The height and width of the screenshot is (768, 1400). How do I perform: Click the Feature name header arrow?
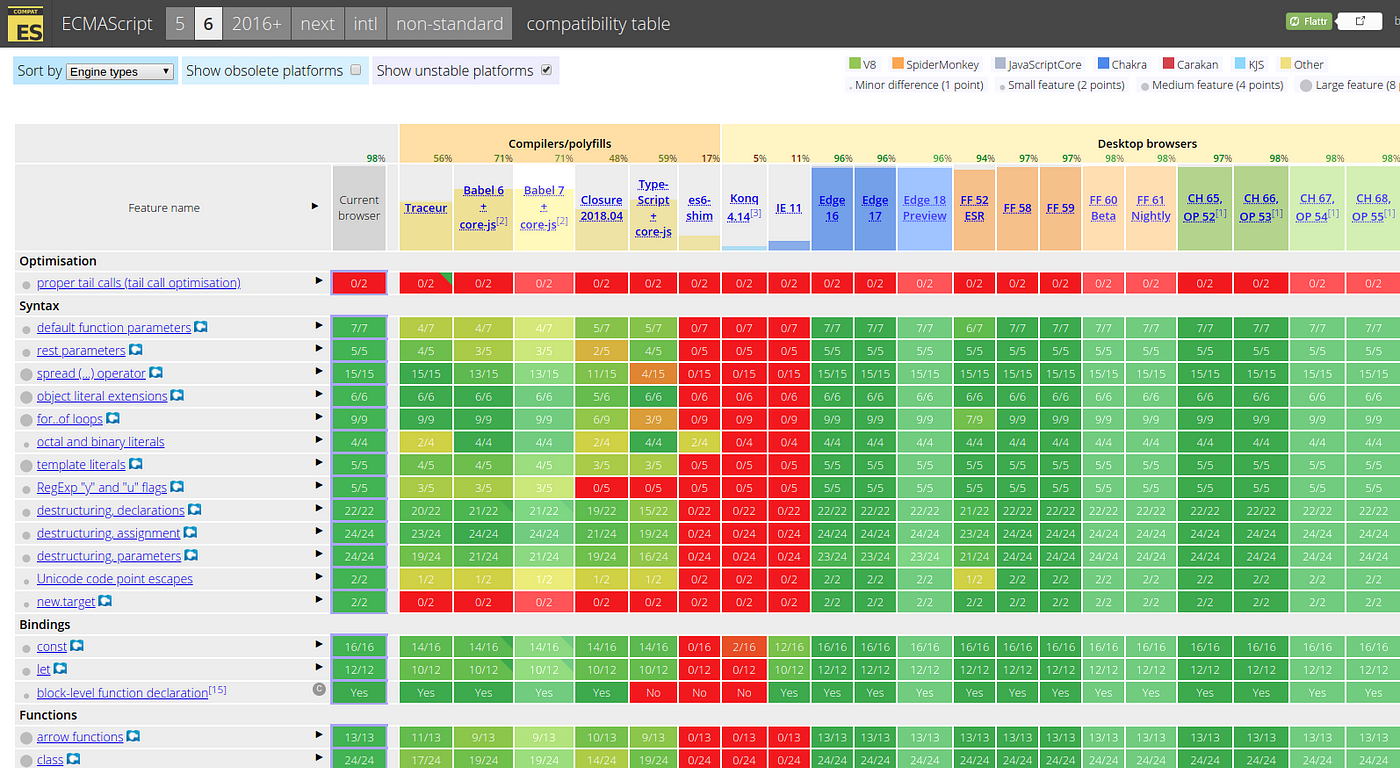(317, 206)
